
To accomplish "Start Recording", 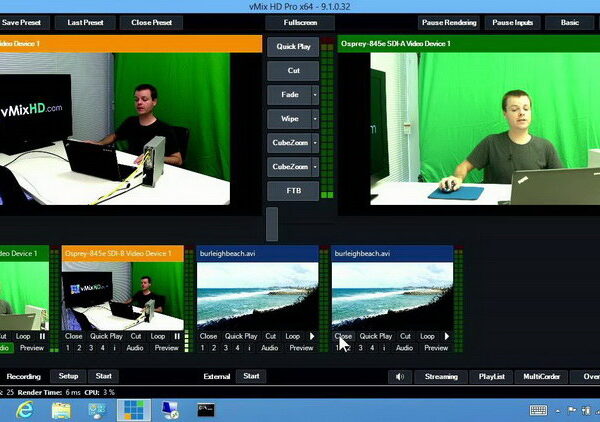I will click(104, 376).
